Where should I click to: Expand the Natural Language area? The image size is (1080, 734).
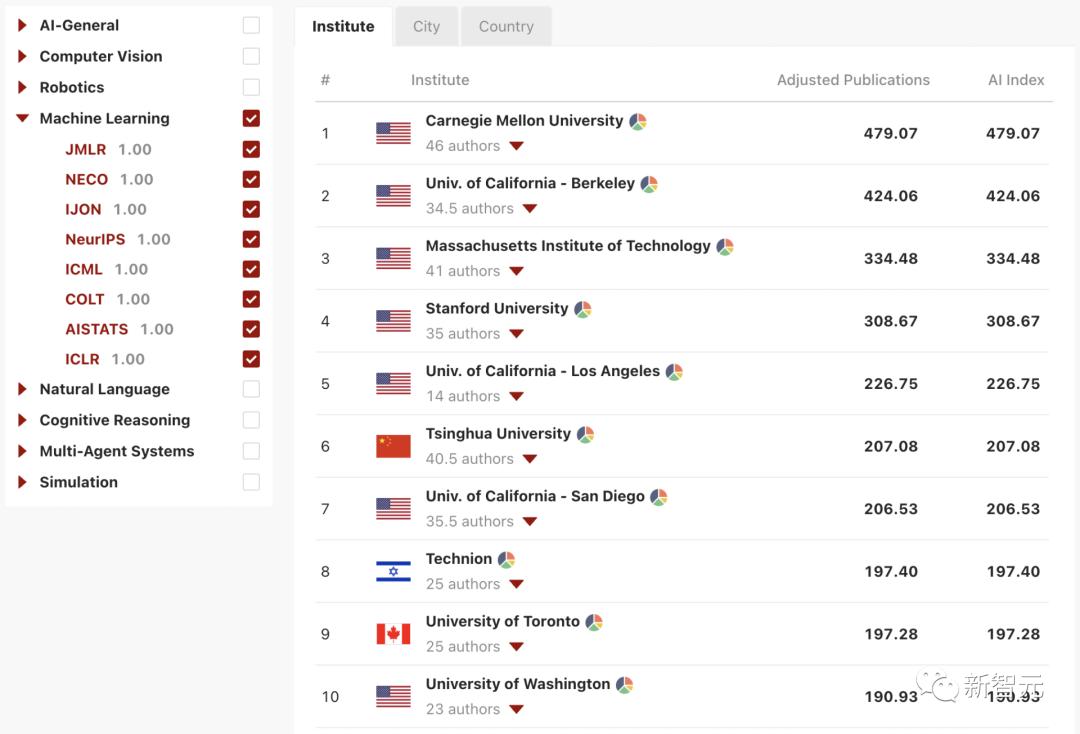pyautogui.click(x=22, y=389)
